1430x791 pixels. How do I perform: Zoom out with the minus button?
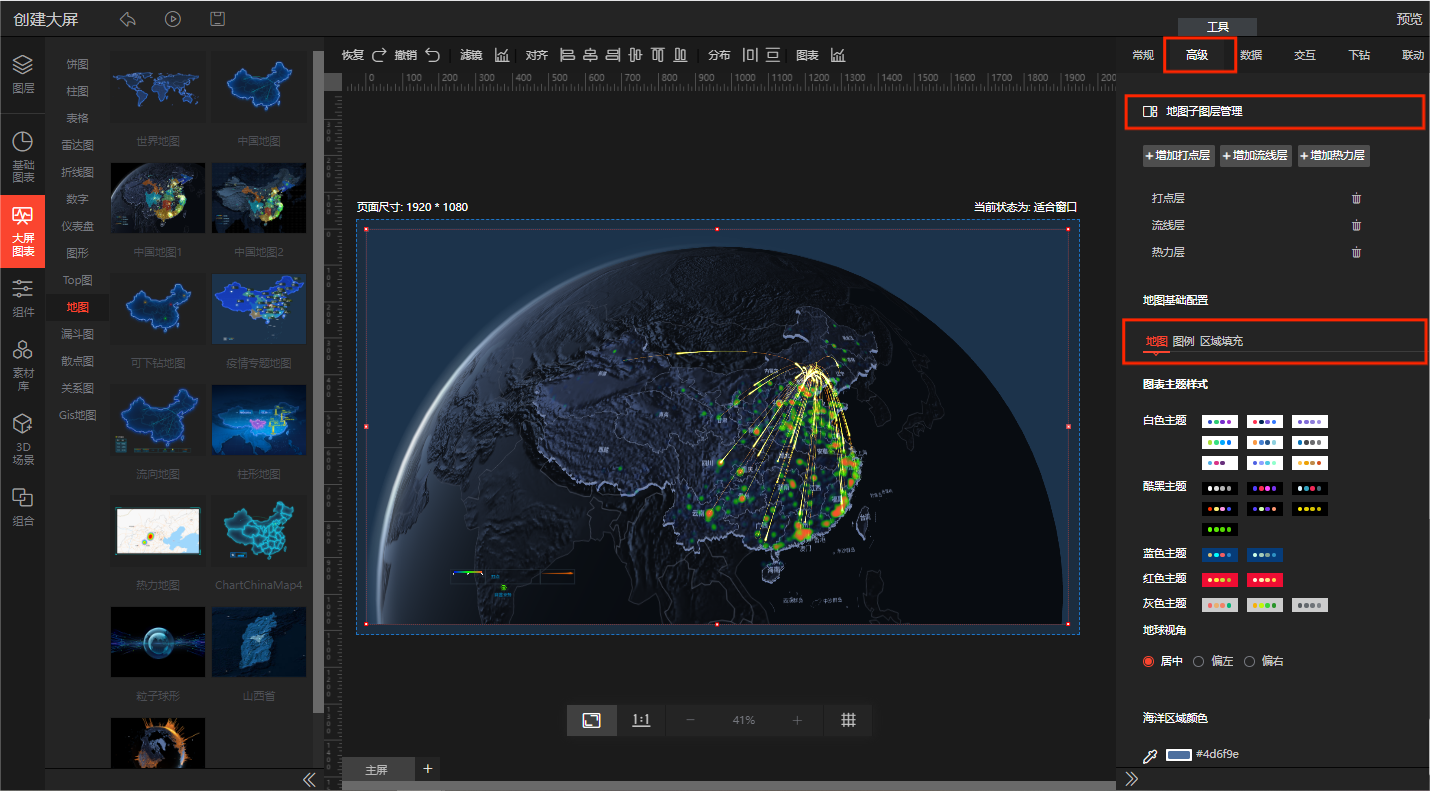point(690,720)
